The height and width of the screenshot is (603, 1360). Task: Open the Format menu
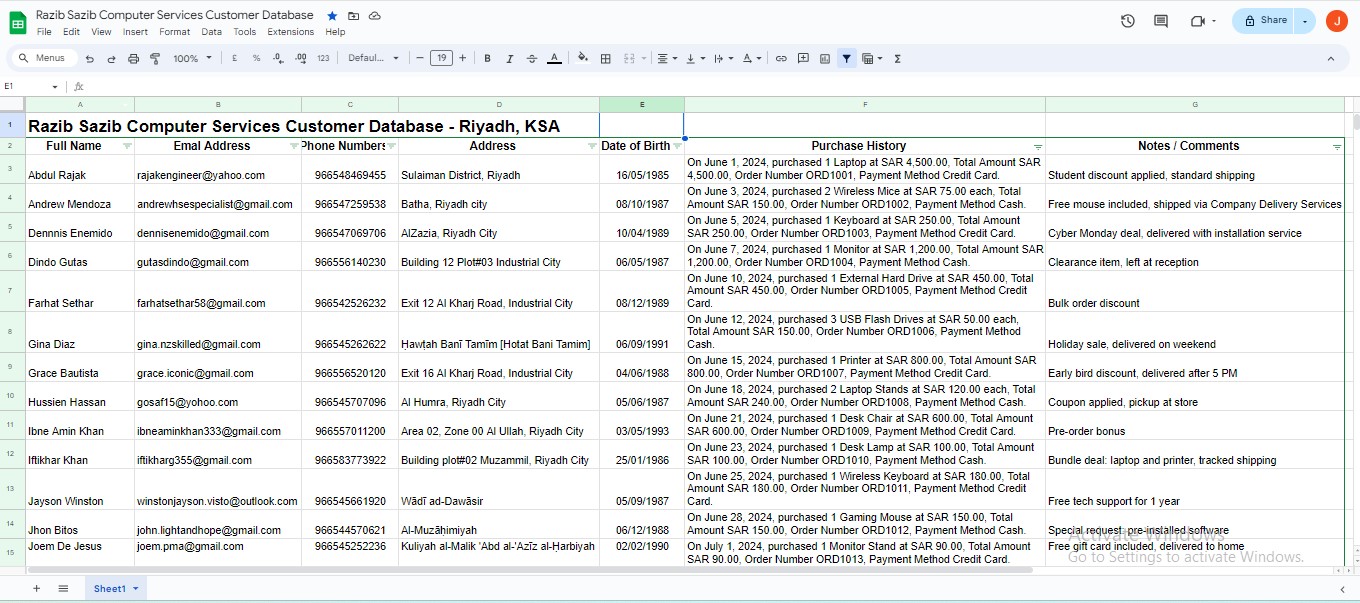[x=174, y=32]
